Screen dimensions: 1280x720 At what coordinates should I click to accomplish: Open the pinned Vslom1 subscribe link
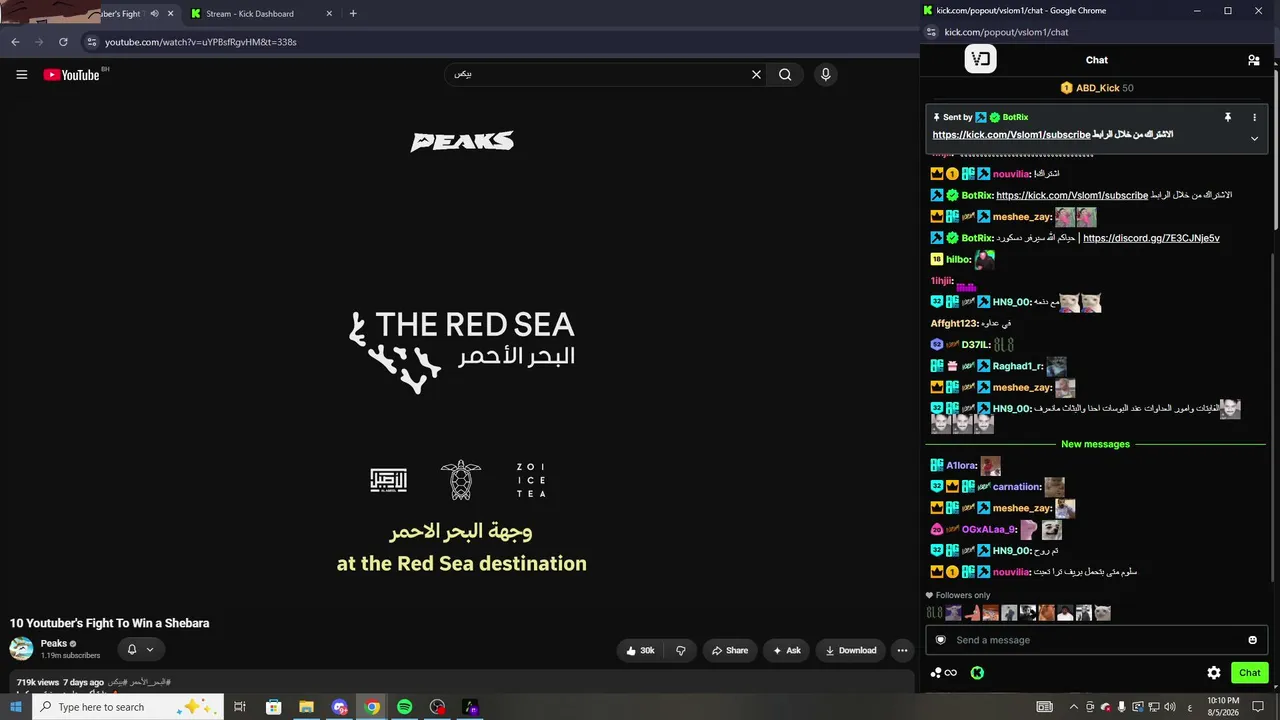pos(1011,135)
